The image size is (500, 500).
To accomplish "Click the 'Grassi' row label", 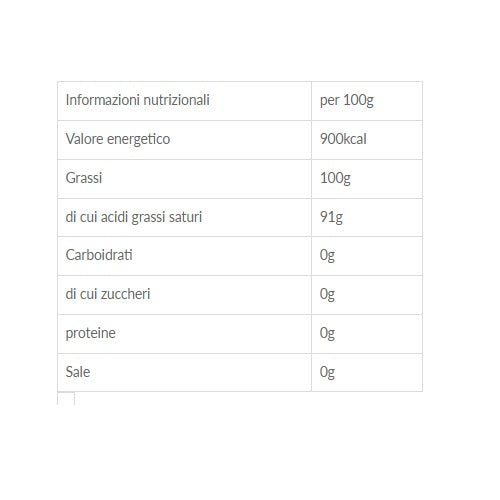I will (84, 178).
